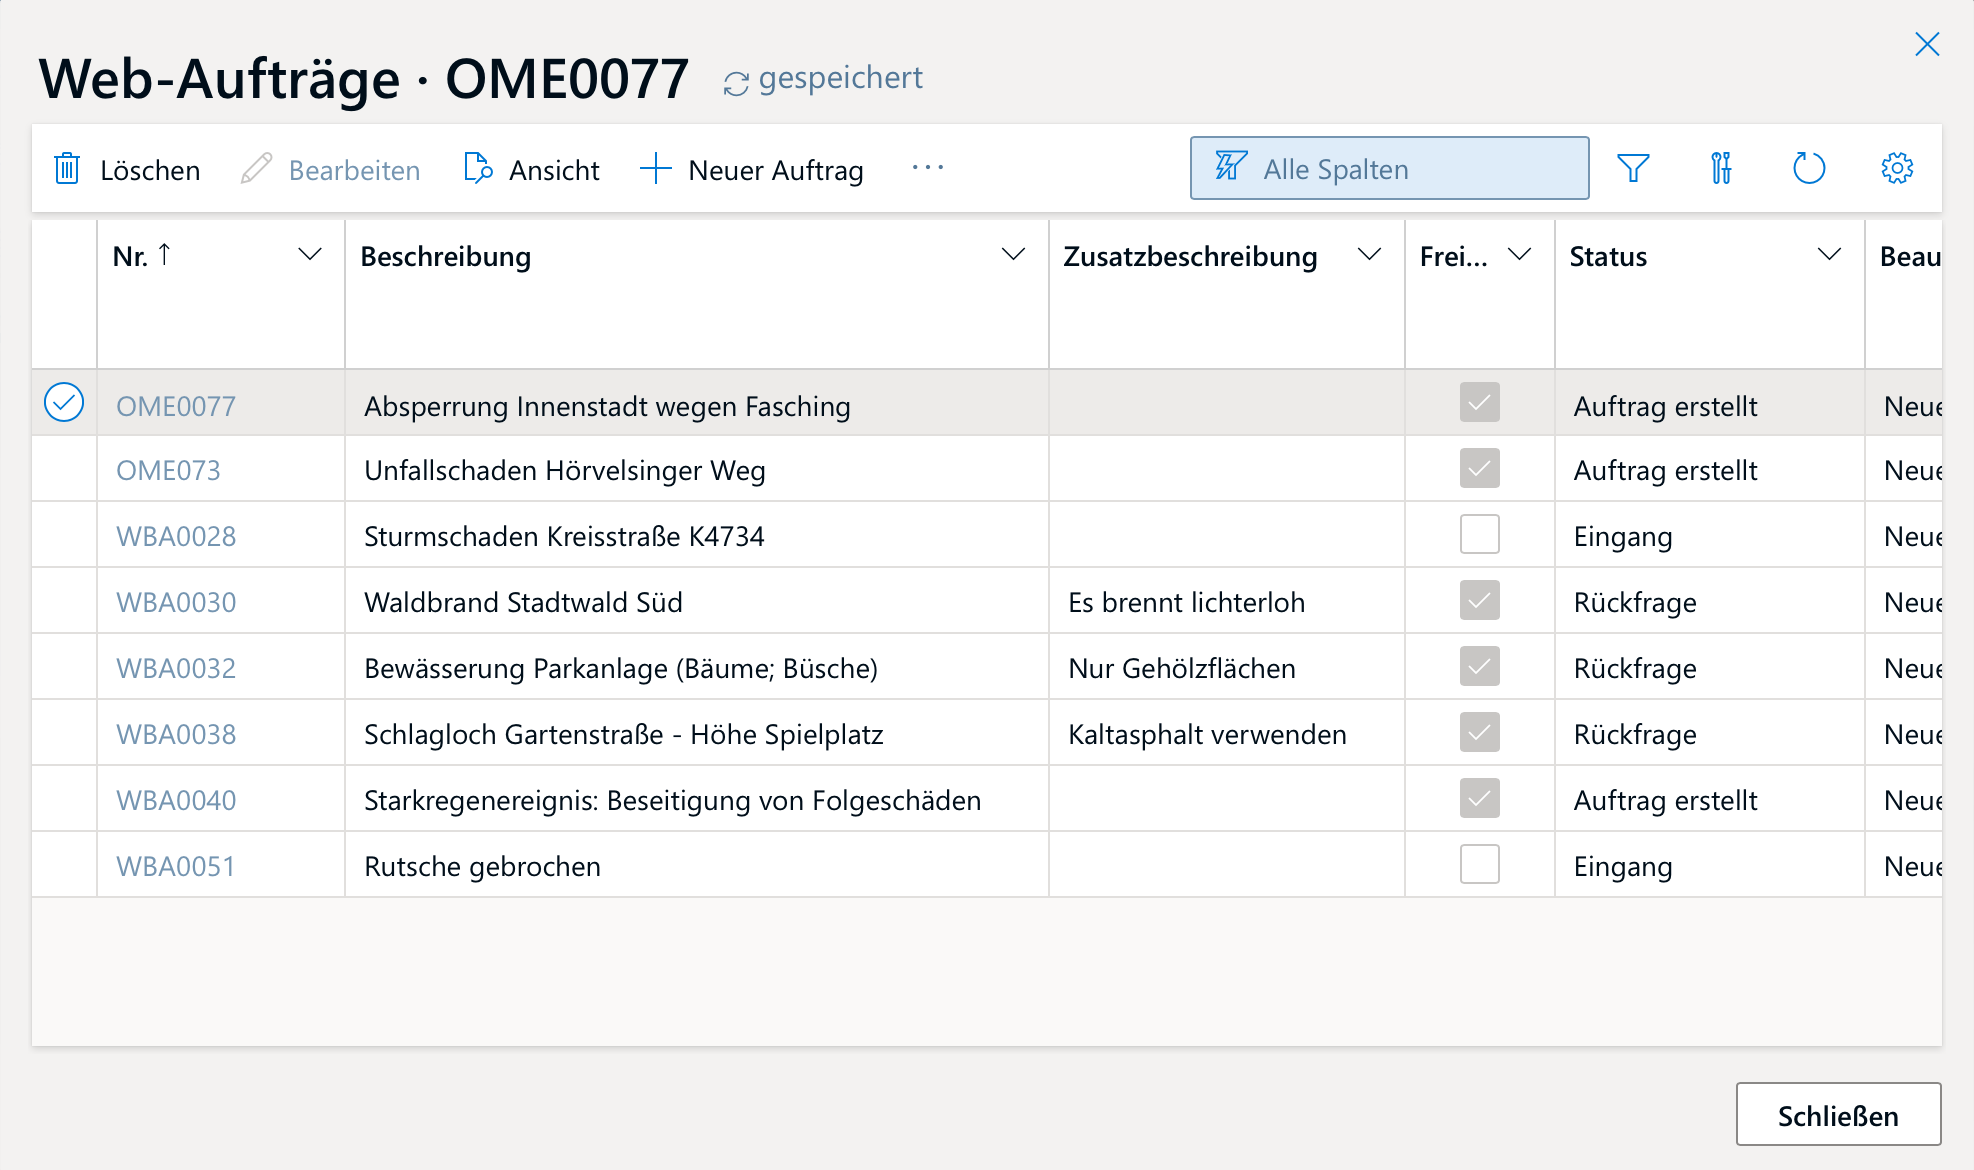
Task: Click the plus icon for Neuer Auftrag
Action: (x=655, y=169)
